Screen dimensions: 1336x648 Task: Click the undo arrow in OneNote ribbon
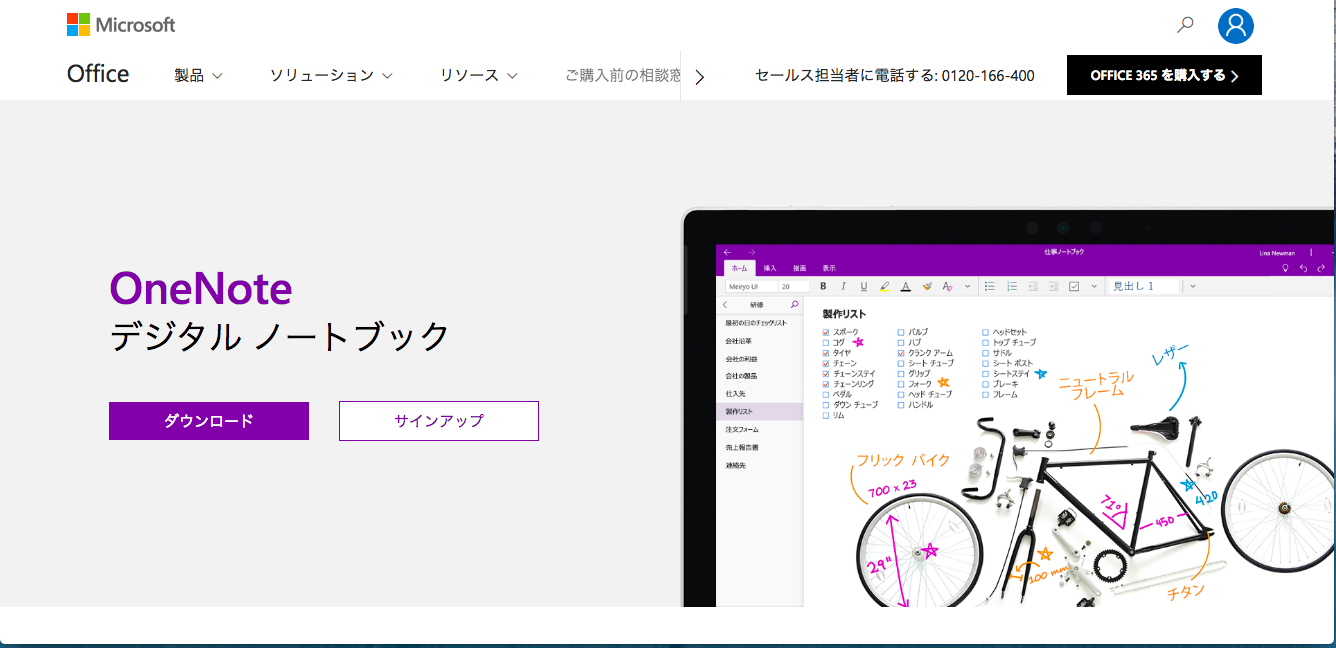coord(1303,268)
